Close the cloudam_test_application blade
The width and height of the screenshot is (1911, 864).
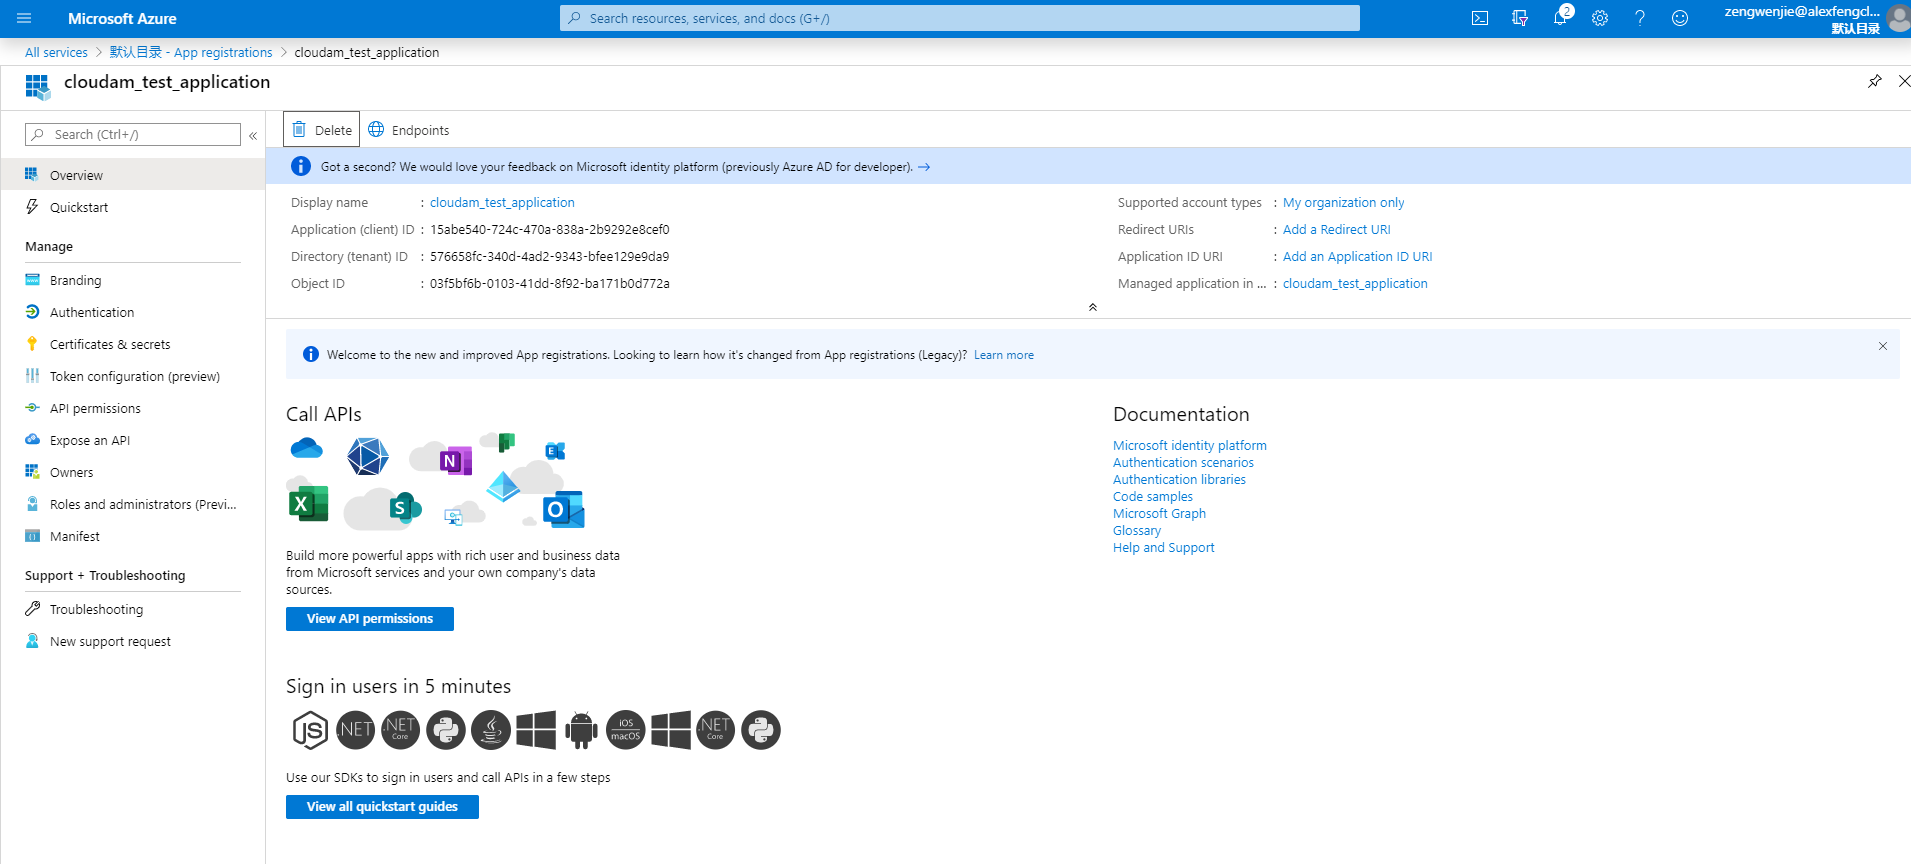click(1904, 81)
